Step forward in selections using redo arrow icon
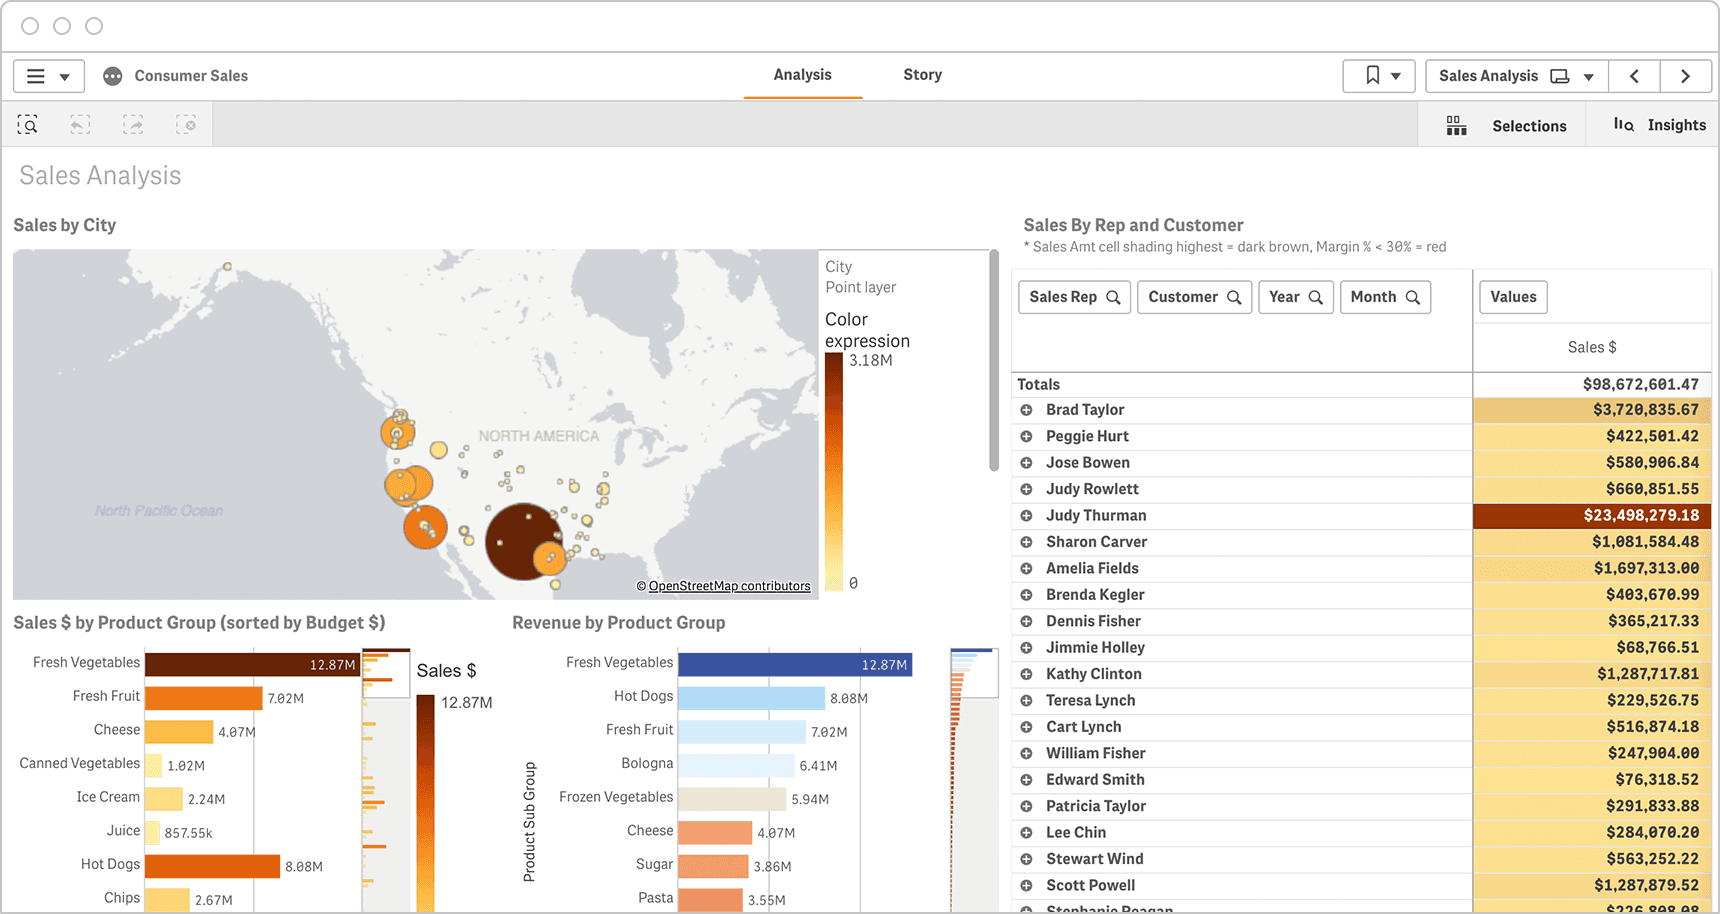Image resolution: width=1720 pixels, height=914 pixels. tap(133, 124)
